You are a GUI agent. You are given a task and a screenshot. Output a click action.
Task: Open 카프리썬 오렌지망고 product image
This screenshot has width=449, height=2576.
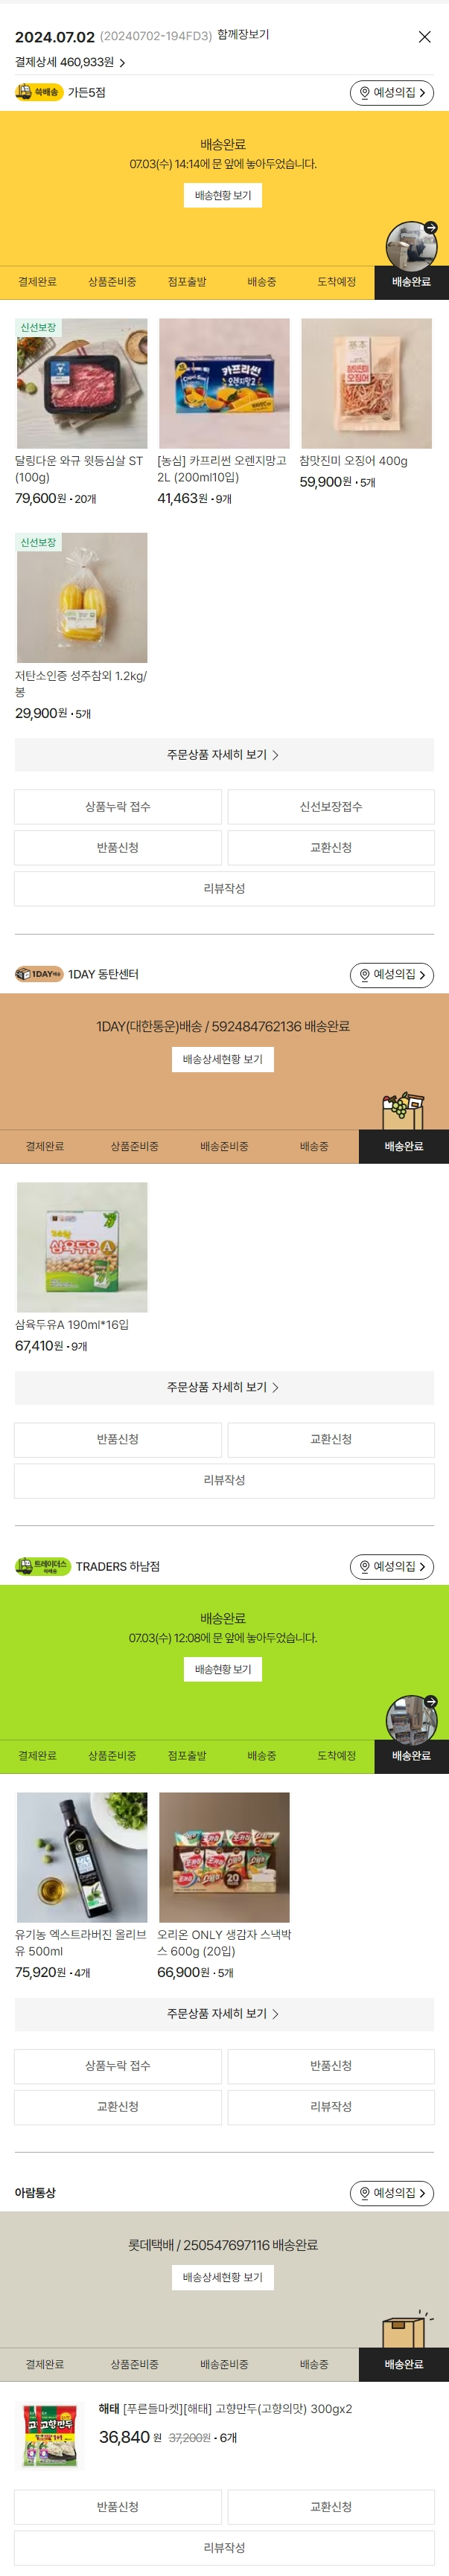[x=224, y=383]
